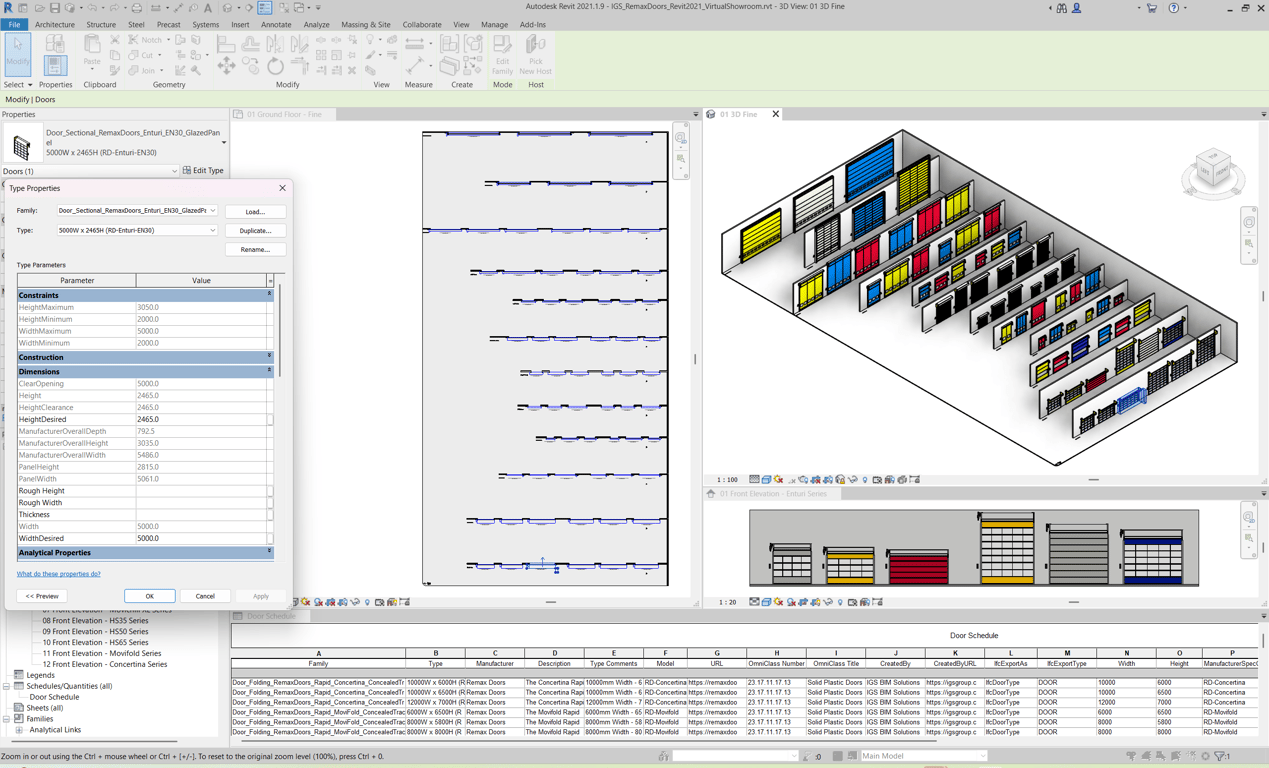Open the Type dropdown in Type Properties
The image size is (1269, 768).
point(213,231)
